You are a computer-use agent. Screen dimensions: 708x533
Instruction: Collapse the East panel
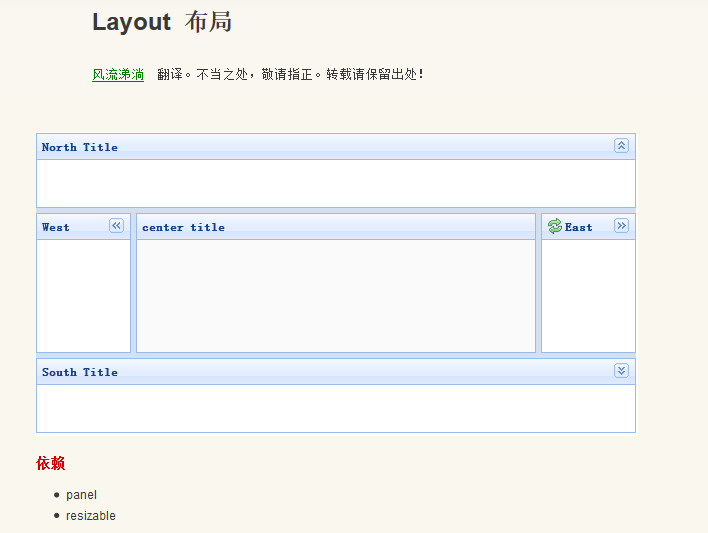point(621,225)
